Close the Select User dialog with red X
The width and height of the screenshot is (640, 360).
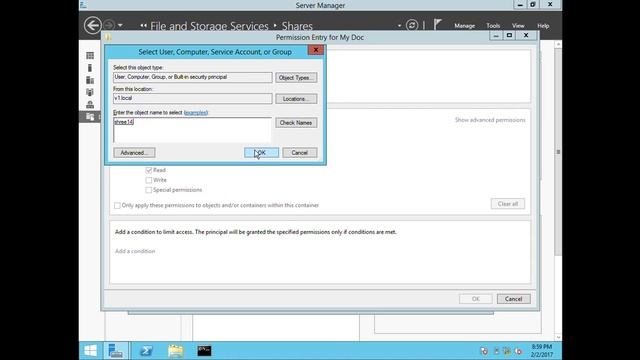[316, 50]
